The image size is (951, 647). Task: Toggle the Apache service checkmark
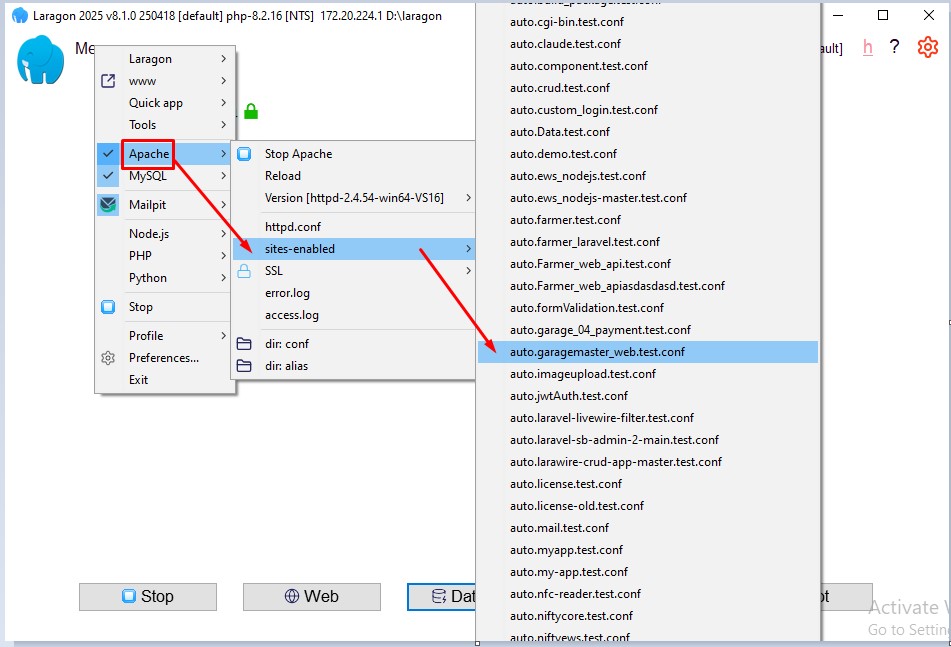[x=108, y=154]
